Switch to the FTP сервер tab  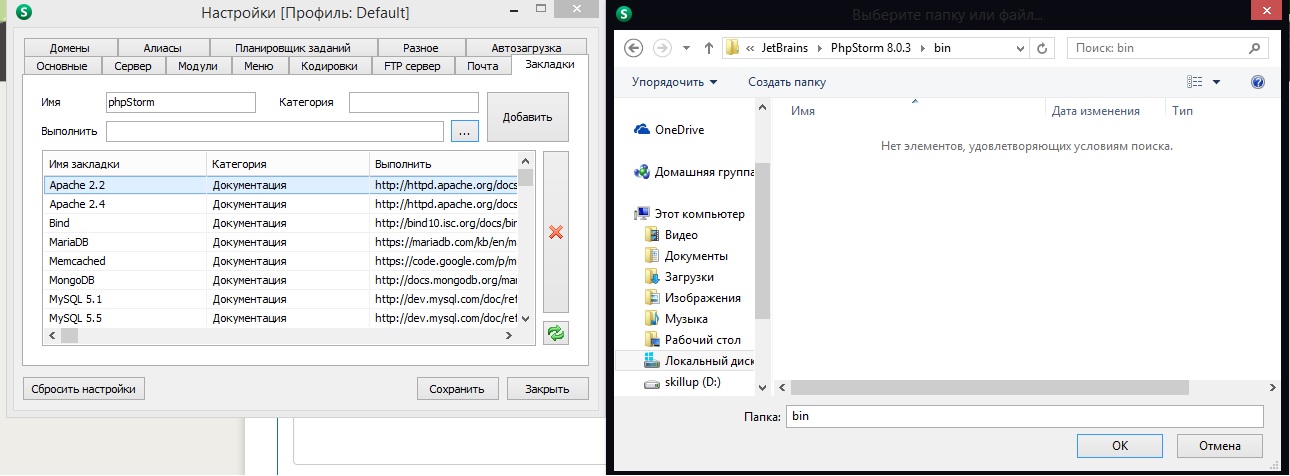pos(412,66)
